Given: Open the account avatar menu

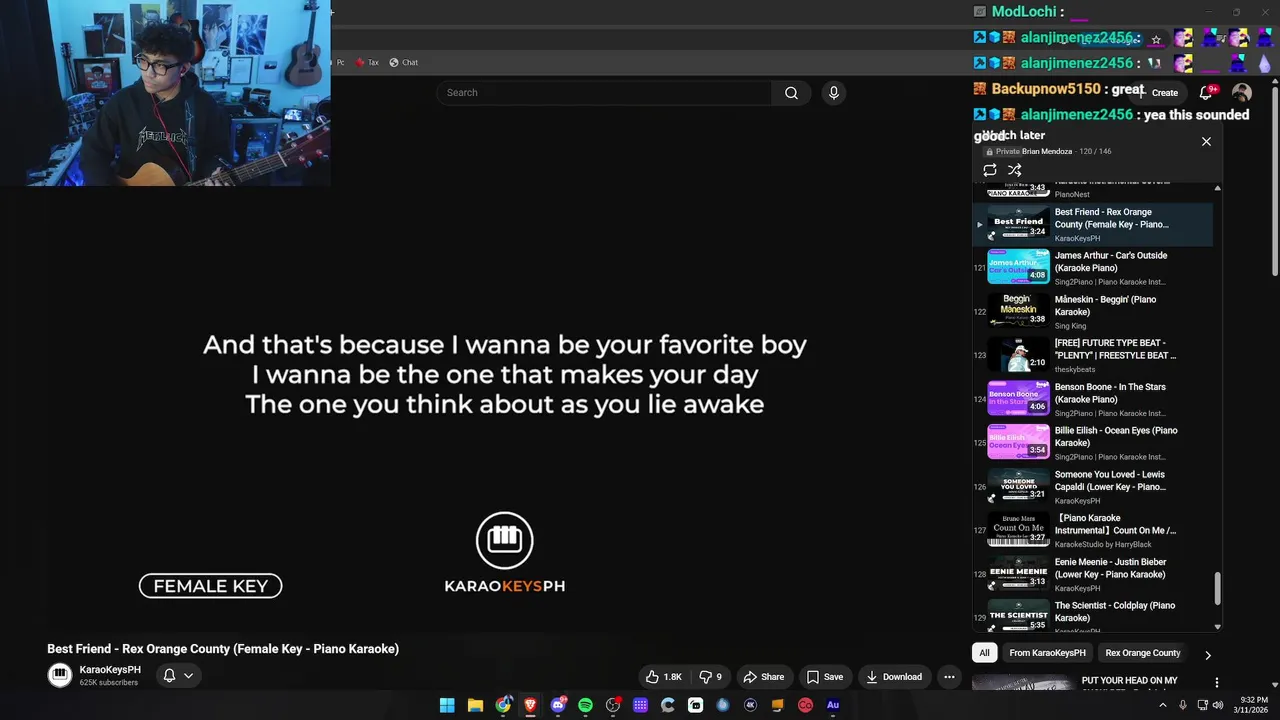Looking at the screenshot, I should (1242, 93).
